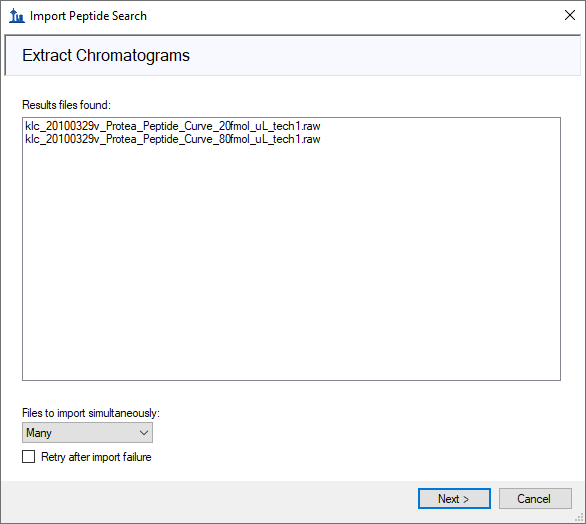Enable Retry after import failure checkbox
The height and width of the screenshot is (524, 586).
[28, 457]
